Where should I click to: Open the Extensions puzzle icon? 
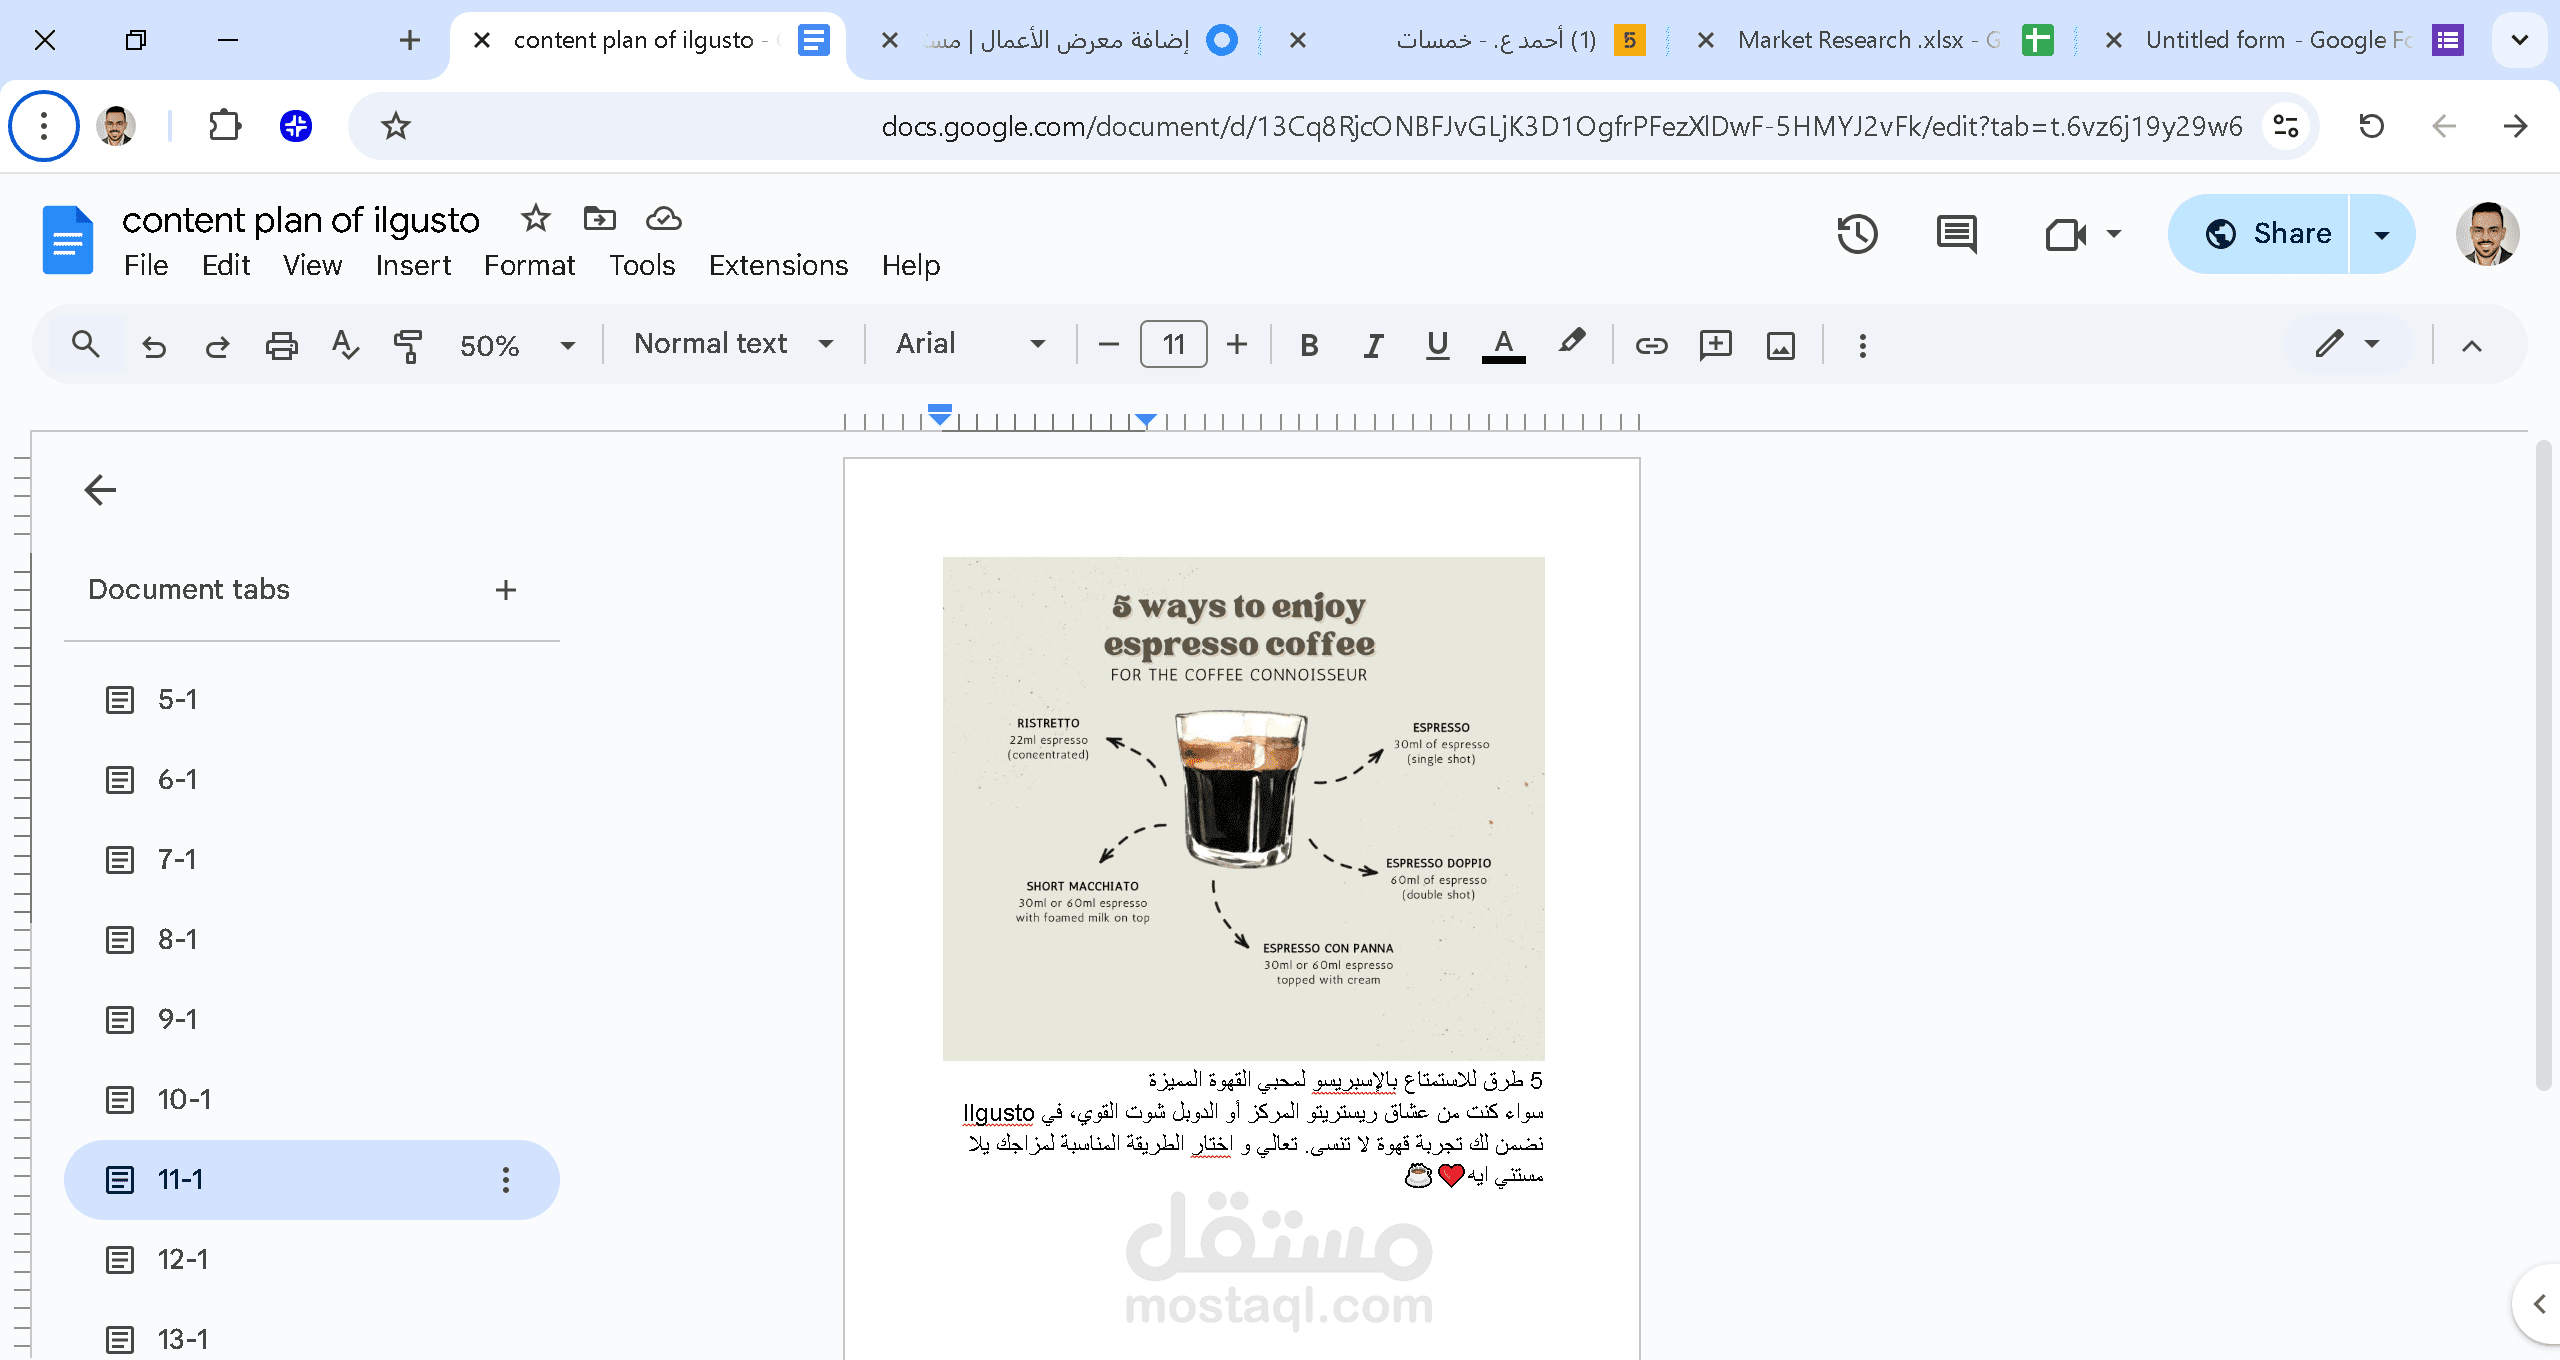(225, 126)
